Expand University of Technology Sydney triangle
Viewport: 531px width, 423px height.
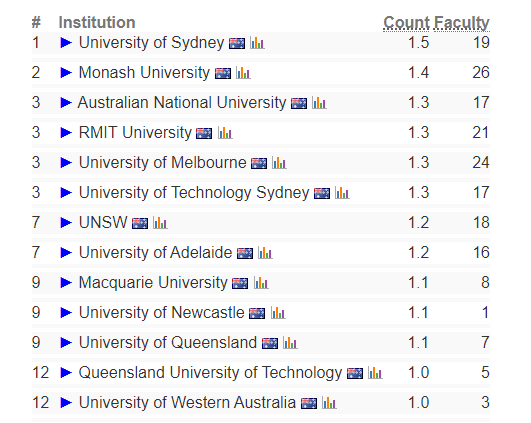coord(66,192)
